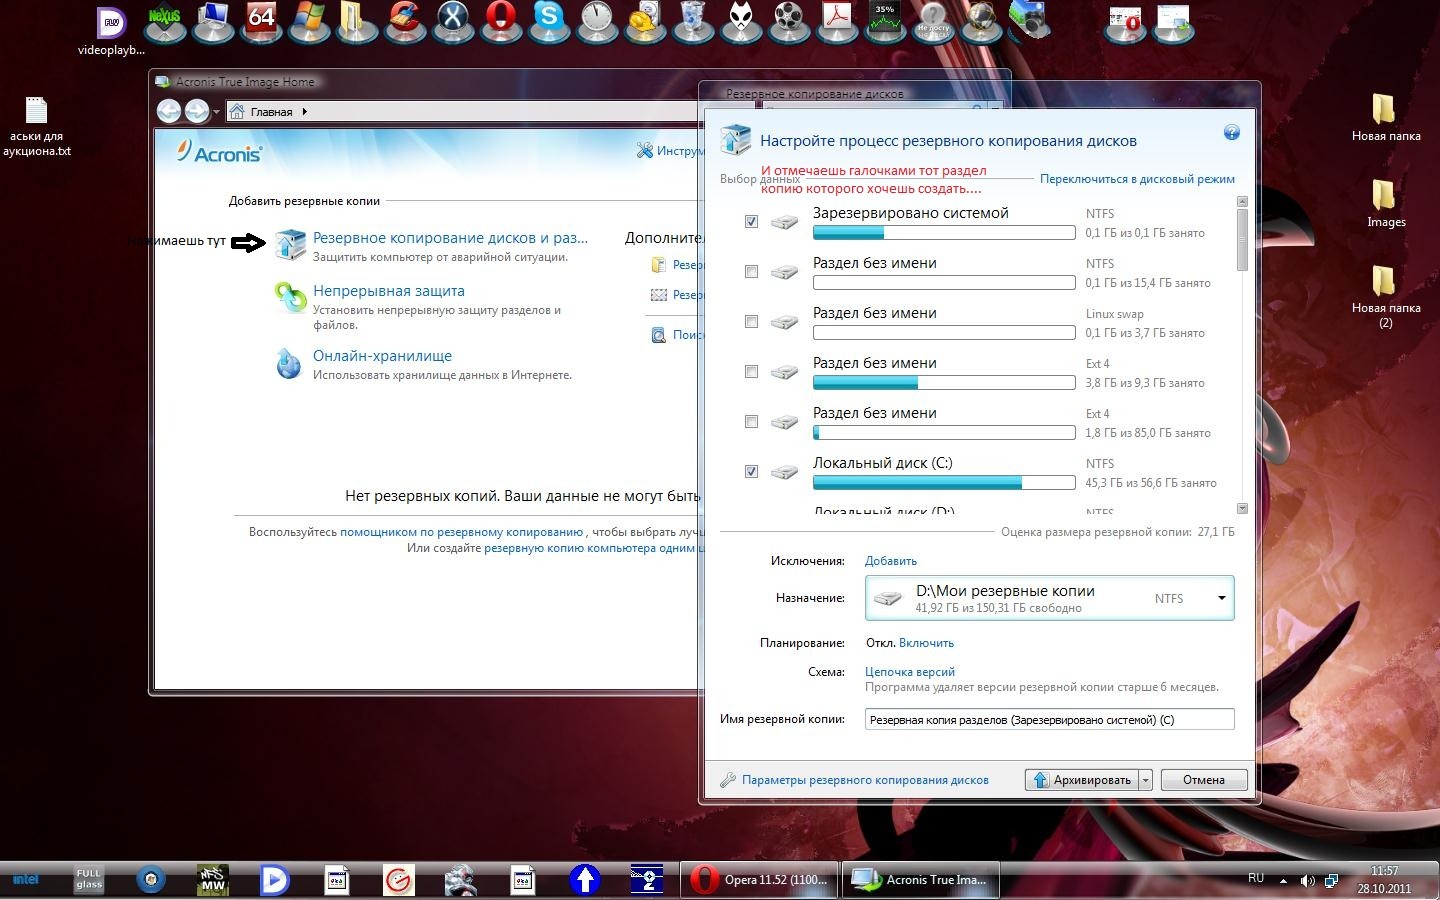Click the NFS MW taskbar icon

(x=213, y=879)
